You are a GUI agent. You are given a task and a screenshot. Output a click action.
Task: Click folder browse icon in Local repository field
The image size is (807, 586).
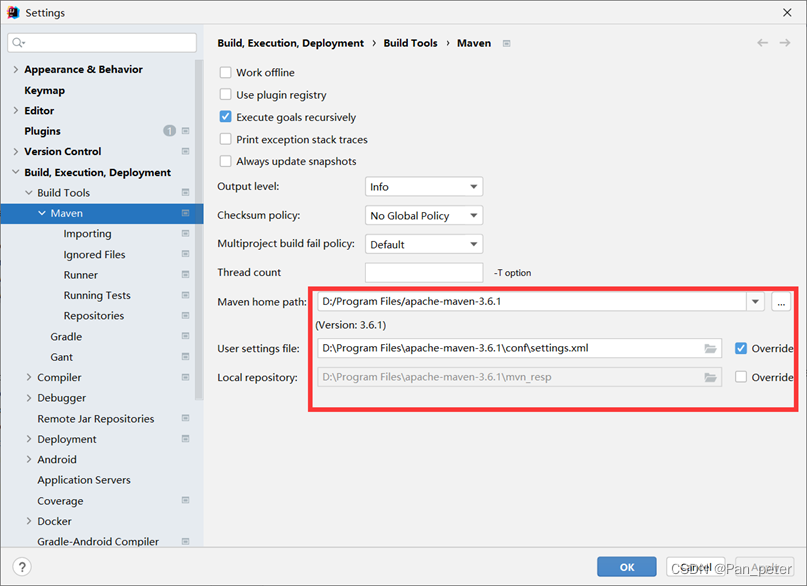[710, 377]
